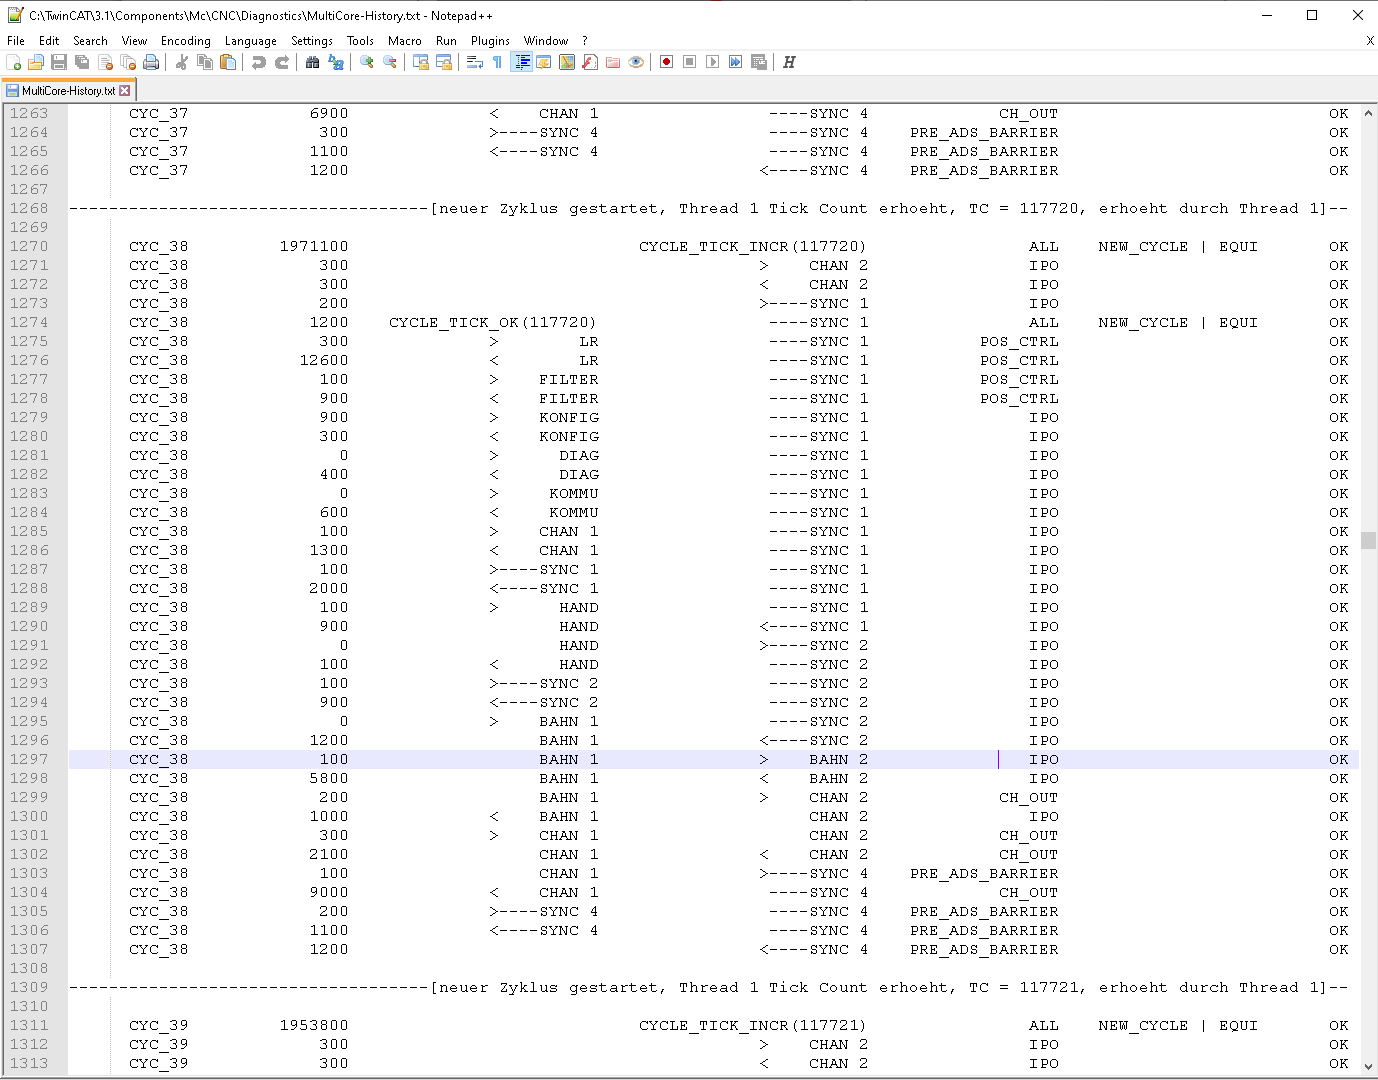Click the Stop Recording macro icon

pyautogui.click(x=690, y=62)
